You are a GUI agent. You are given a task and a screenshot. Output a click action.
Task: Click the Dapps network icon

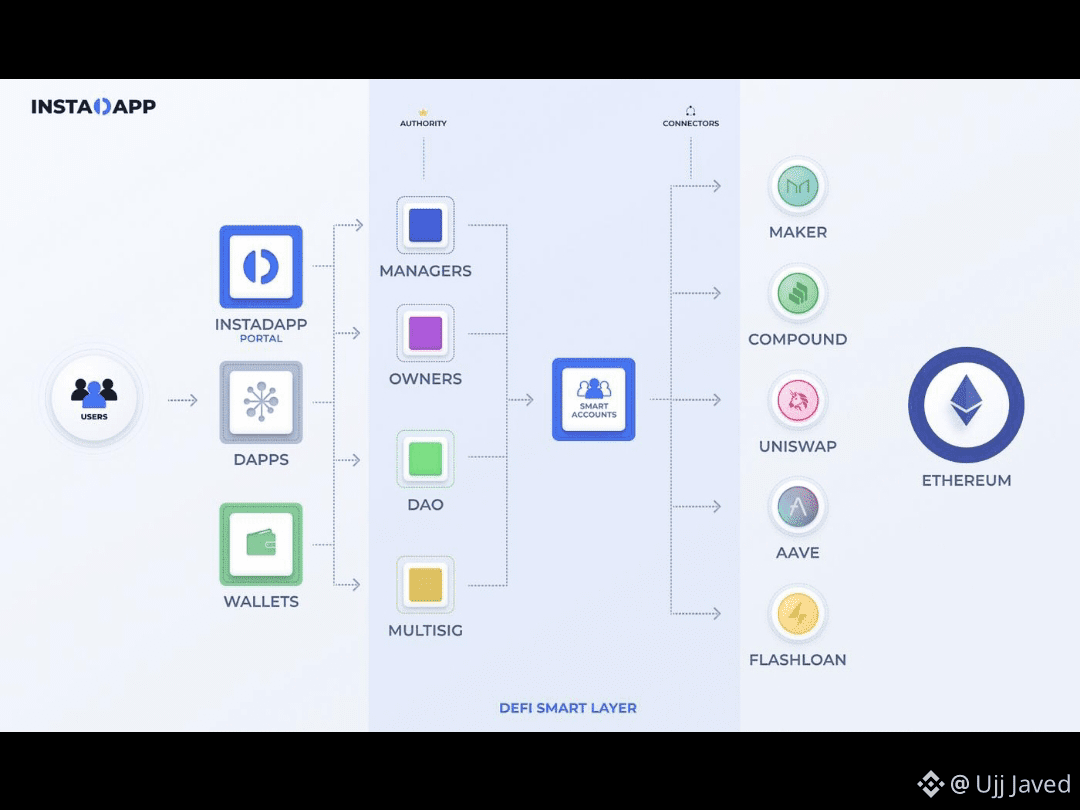tap(261, 402)
